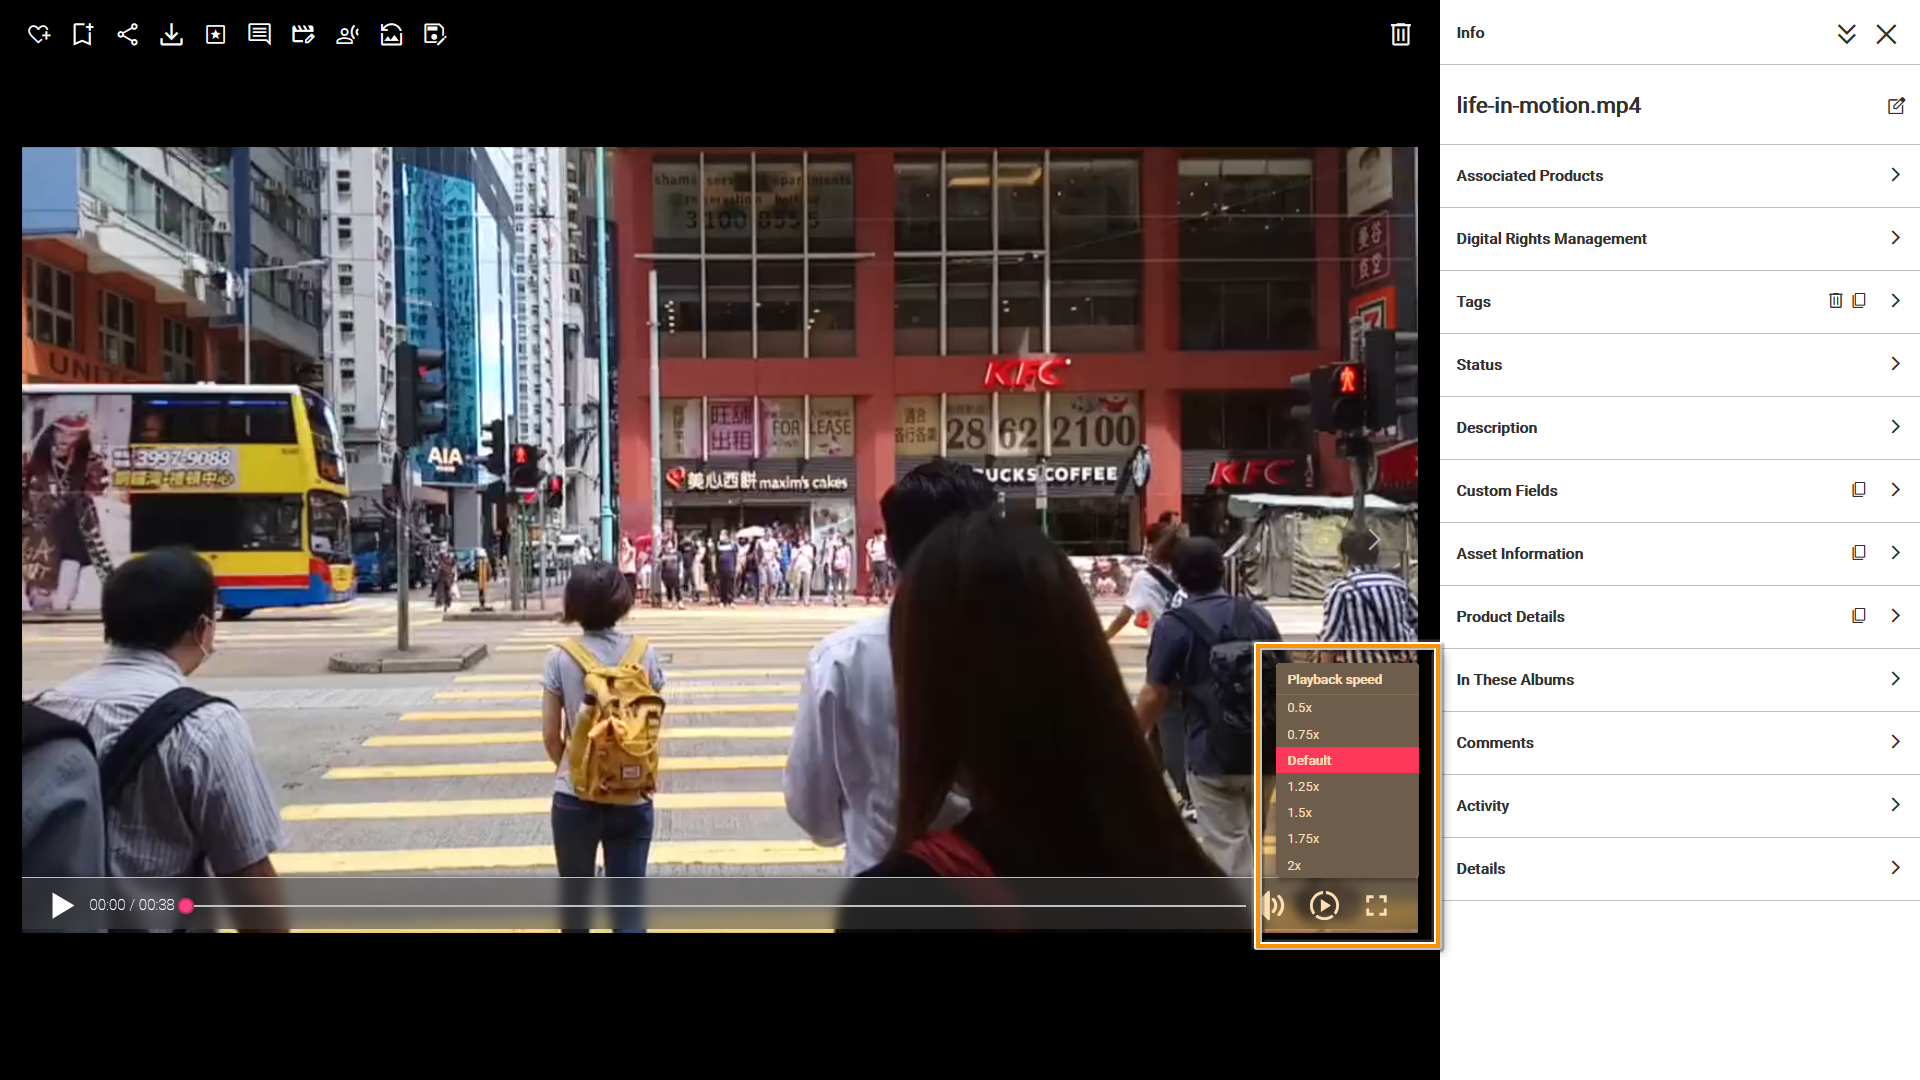Expand the Details section

(x=1680, y=868)
